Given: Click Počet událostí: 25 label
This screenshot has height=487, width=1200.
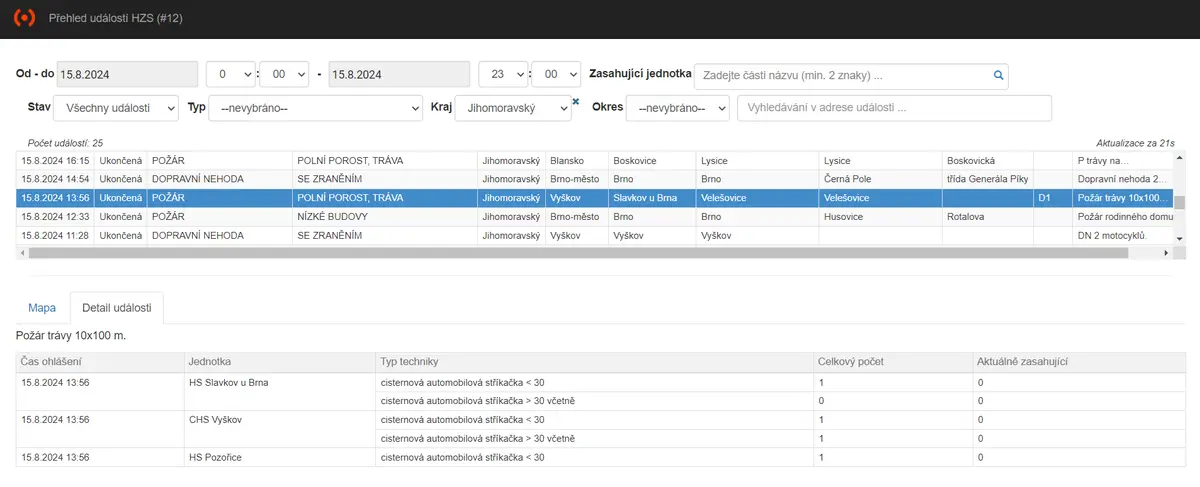Looking at the screenshot, I should coord(65,143).
